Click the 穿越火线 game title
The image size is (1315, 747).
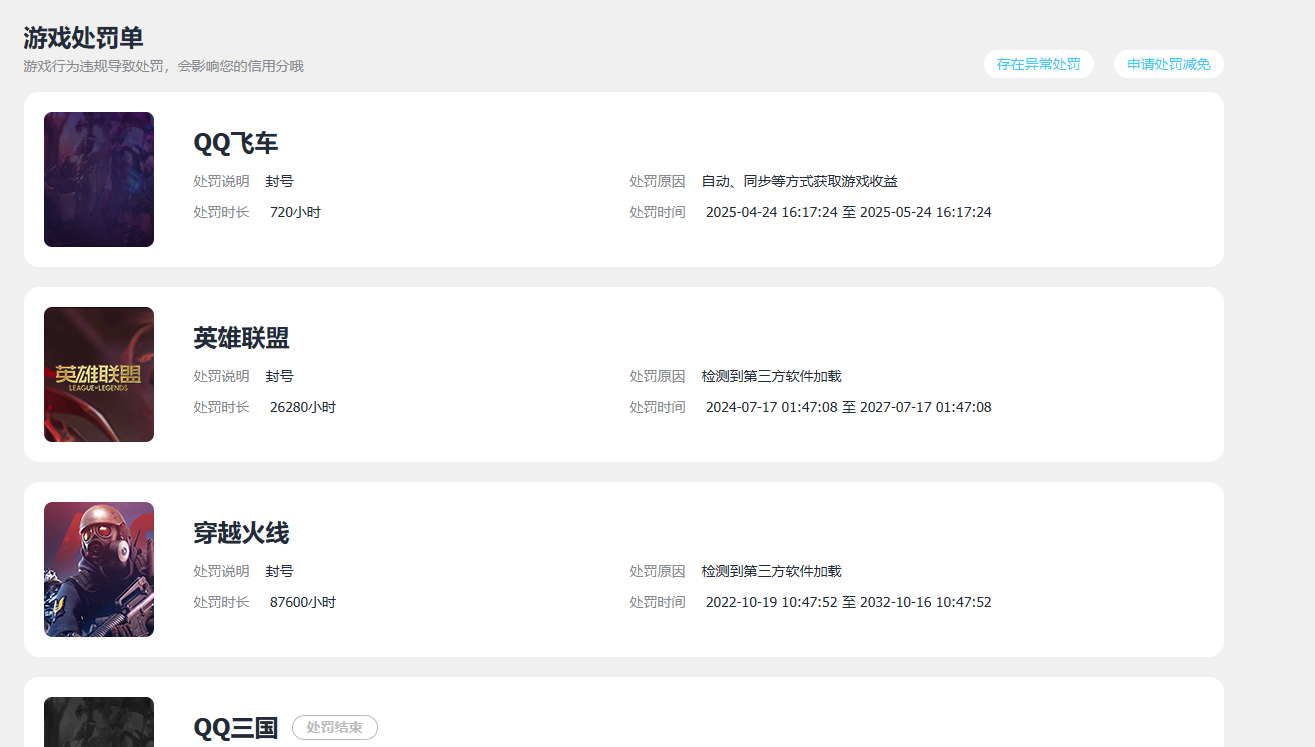coord(241,533)
